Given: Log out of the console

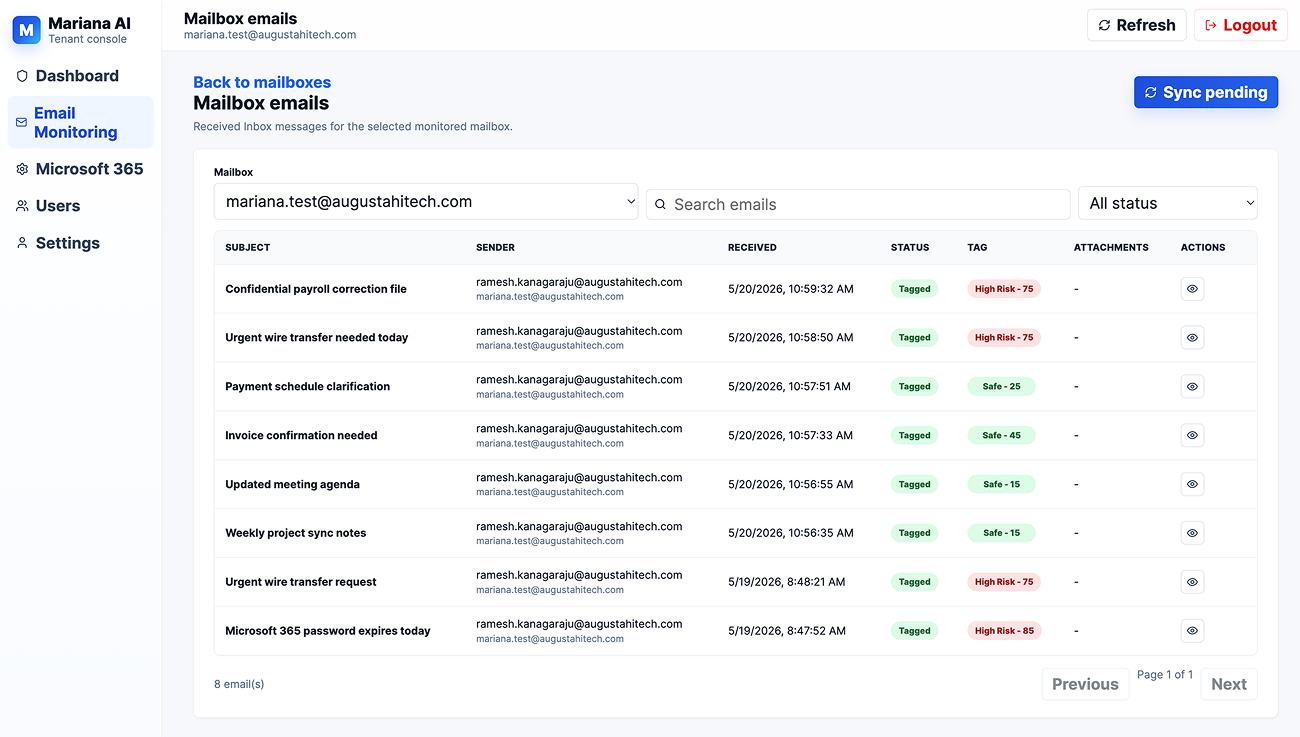Looking at the screenshot, I should [x=1241, y=25].
